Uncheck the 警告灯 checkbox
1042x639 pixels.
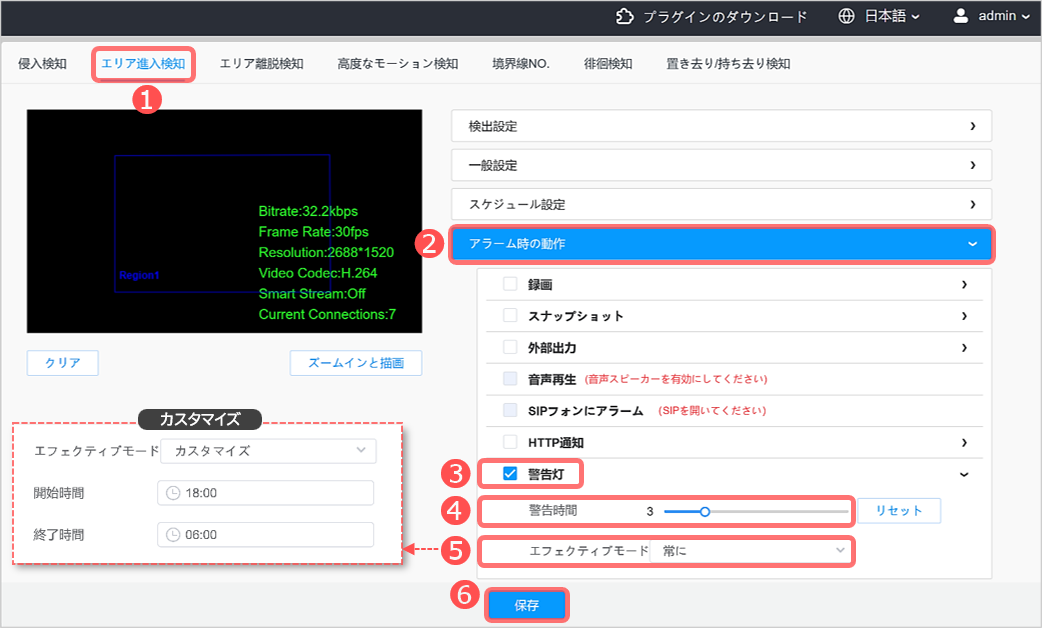(510, 473)
